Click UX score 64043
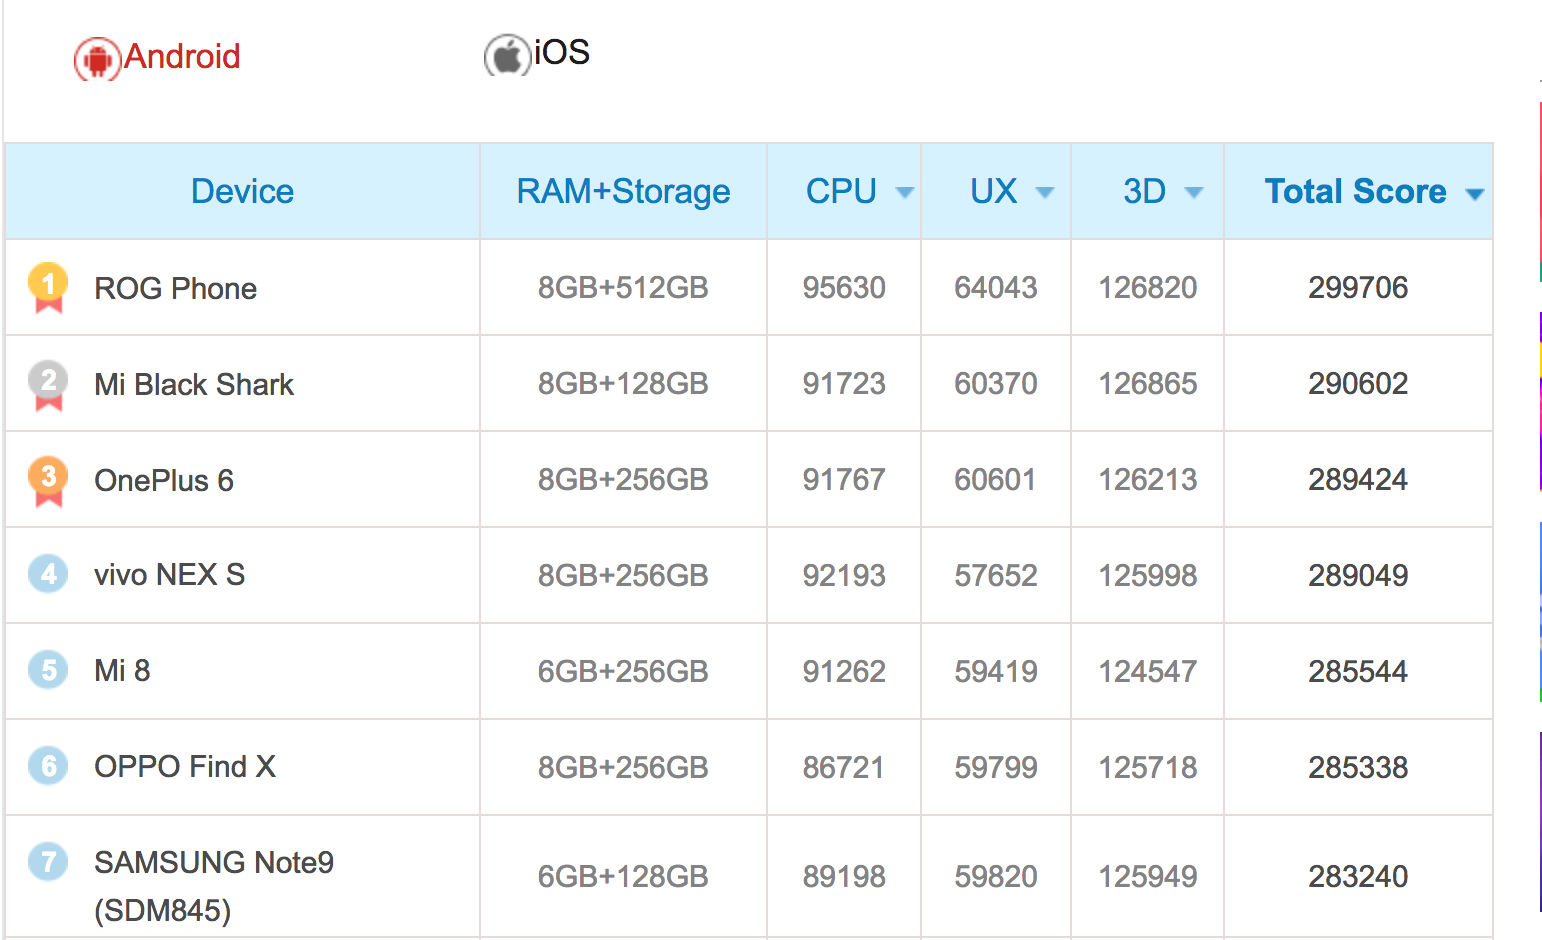 tap(996, 288)
